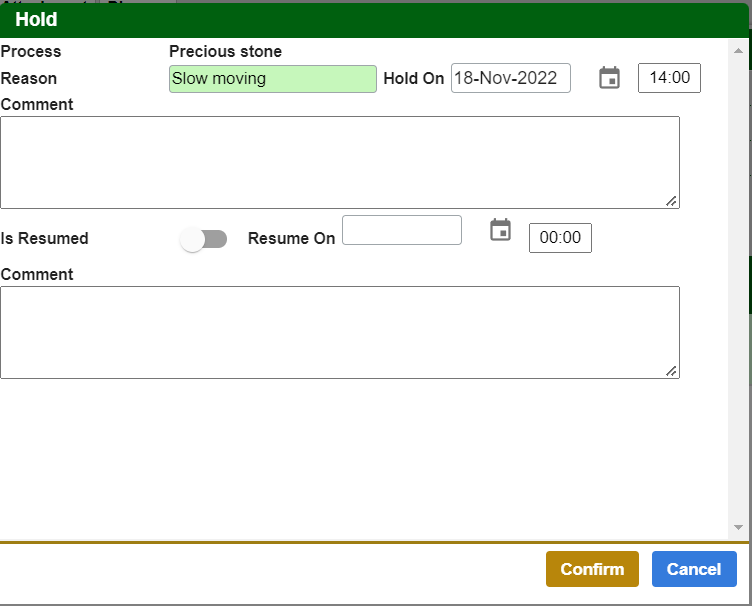Click the Resume On label
The image size is (752, 606).
pyautogui.click(x=291, y=239)
